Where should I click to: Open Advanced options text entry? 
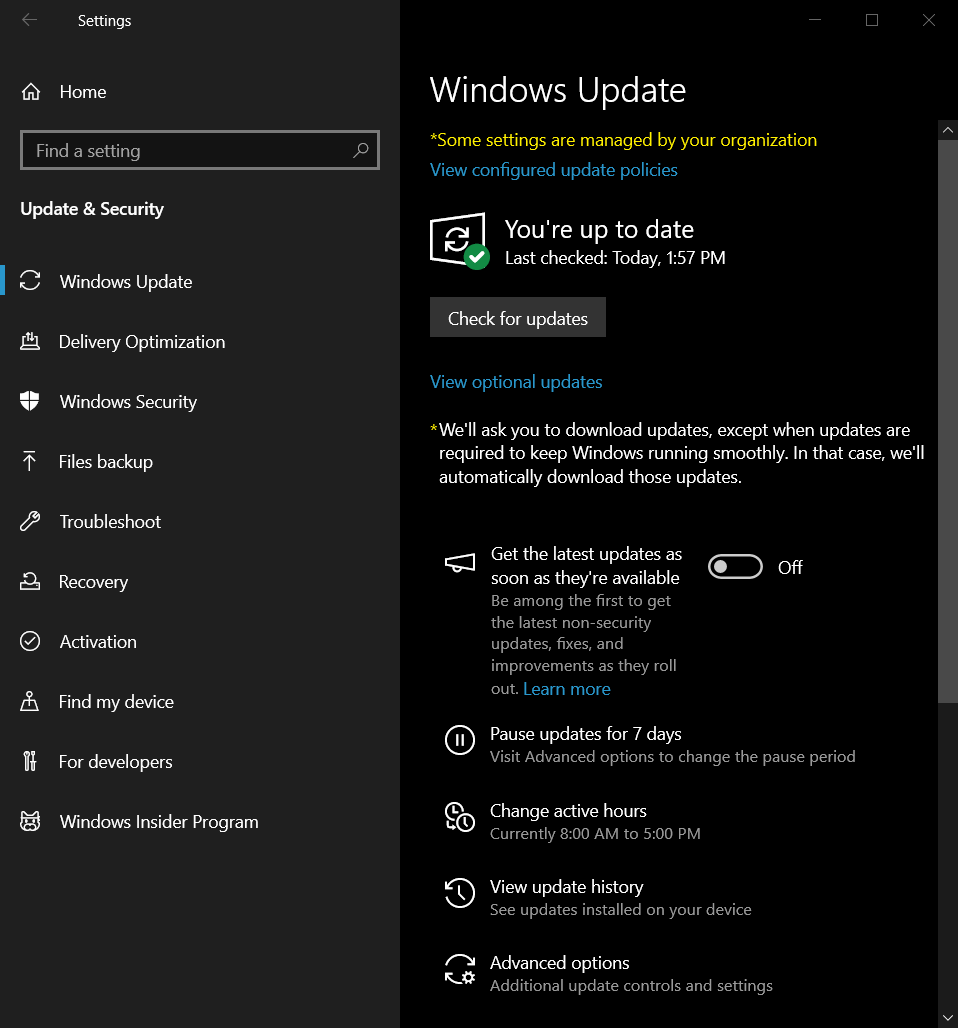(559, 963)
